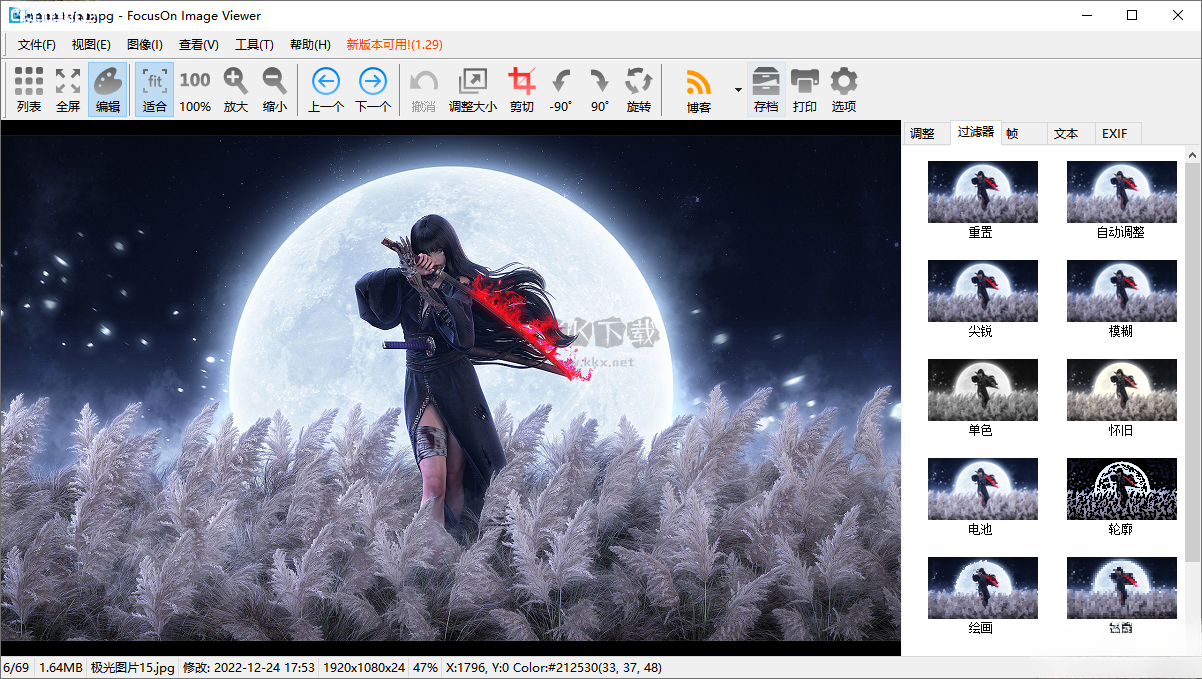Expand the blog (博客) dropdown arrow
1202x679 pixels.
(x=738, y=90)
